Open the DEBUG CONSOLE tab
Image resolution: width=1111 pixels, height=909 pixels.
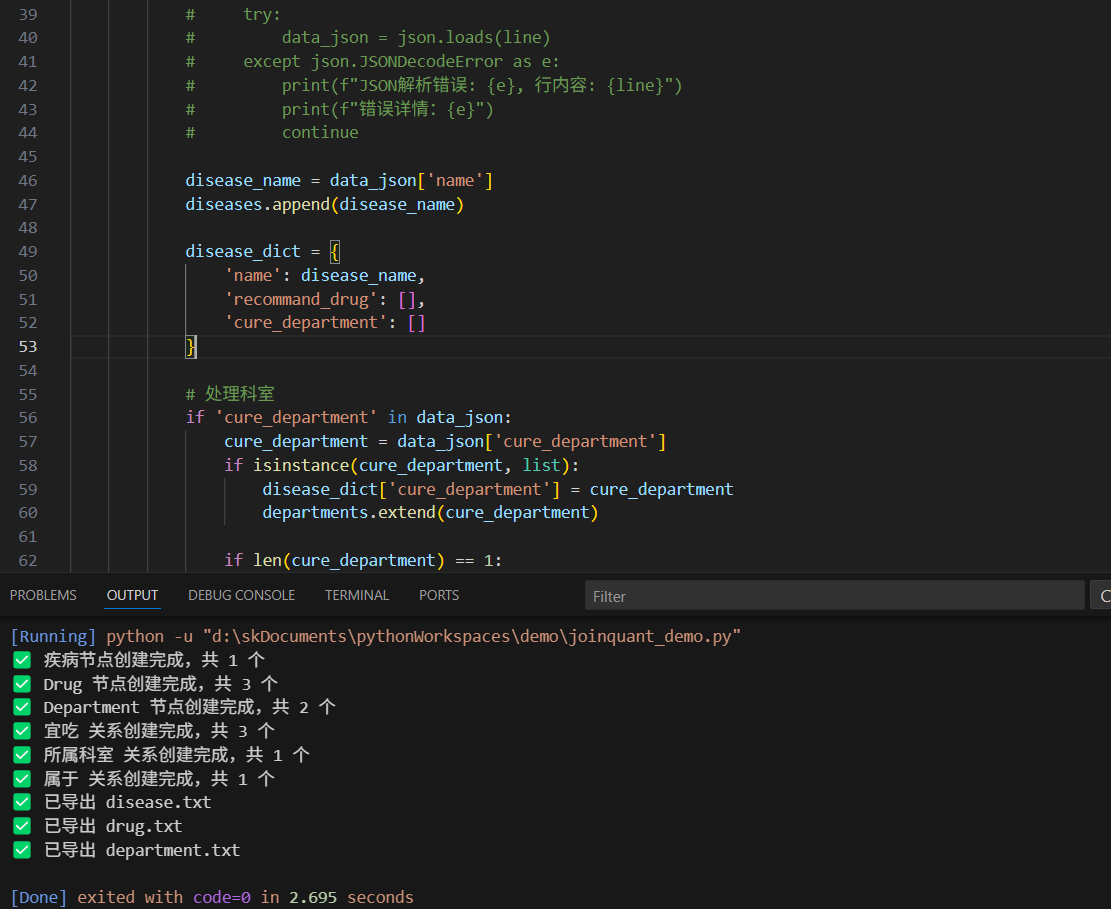pyautogui.click(x=242, y=595)
